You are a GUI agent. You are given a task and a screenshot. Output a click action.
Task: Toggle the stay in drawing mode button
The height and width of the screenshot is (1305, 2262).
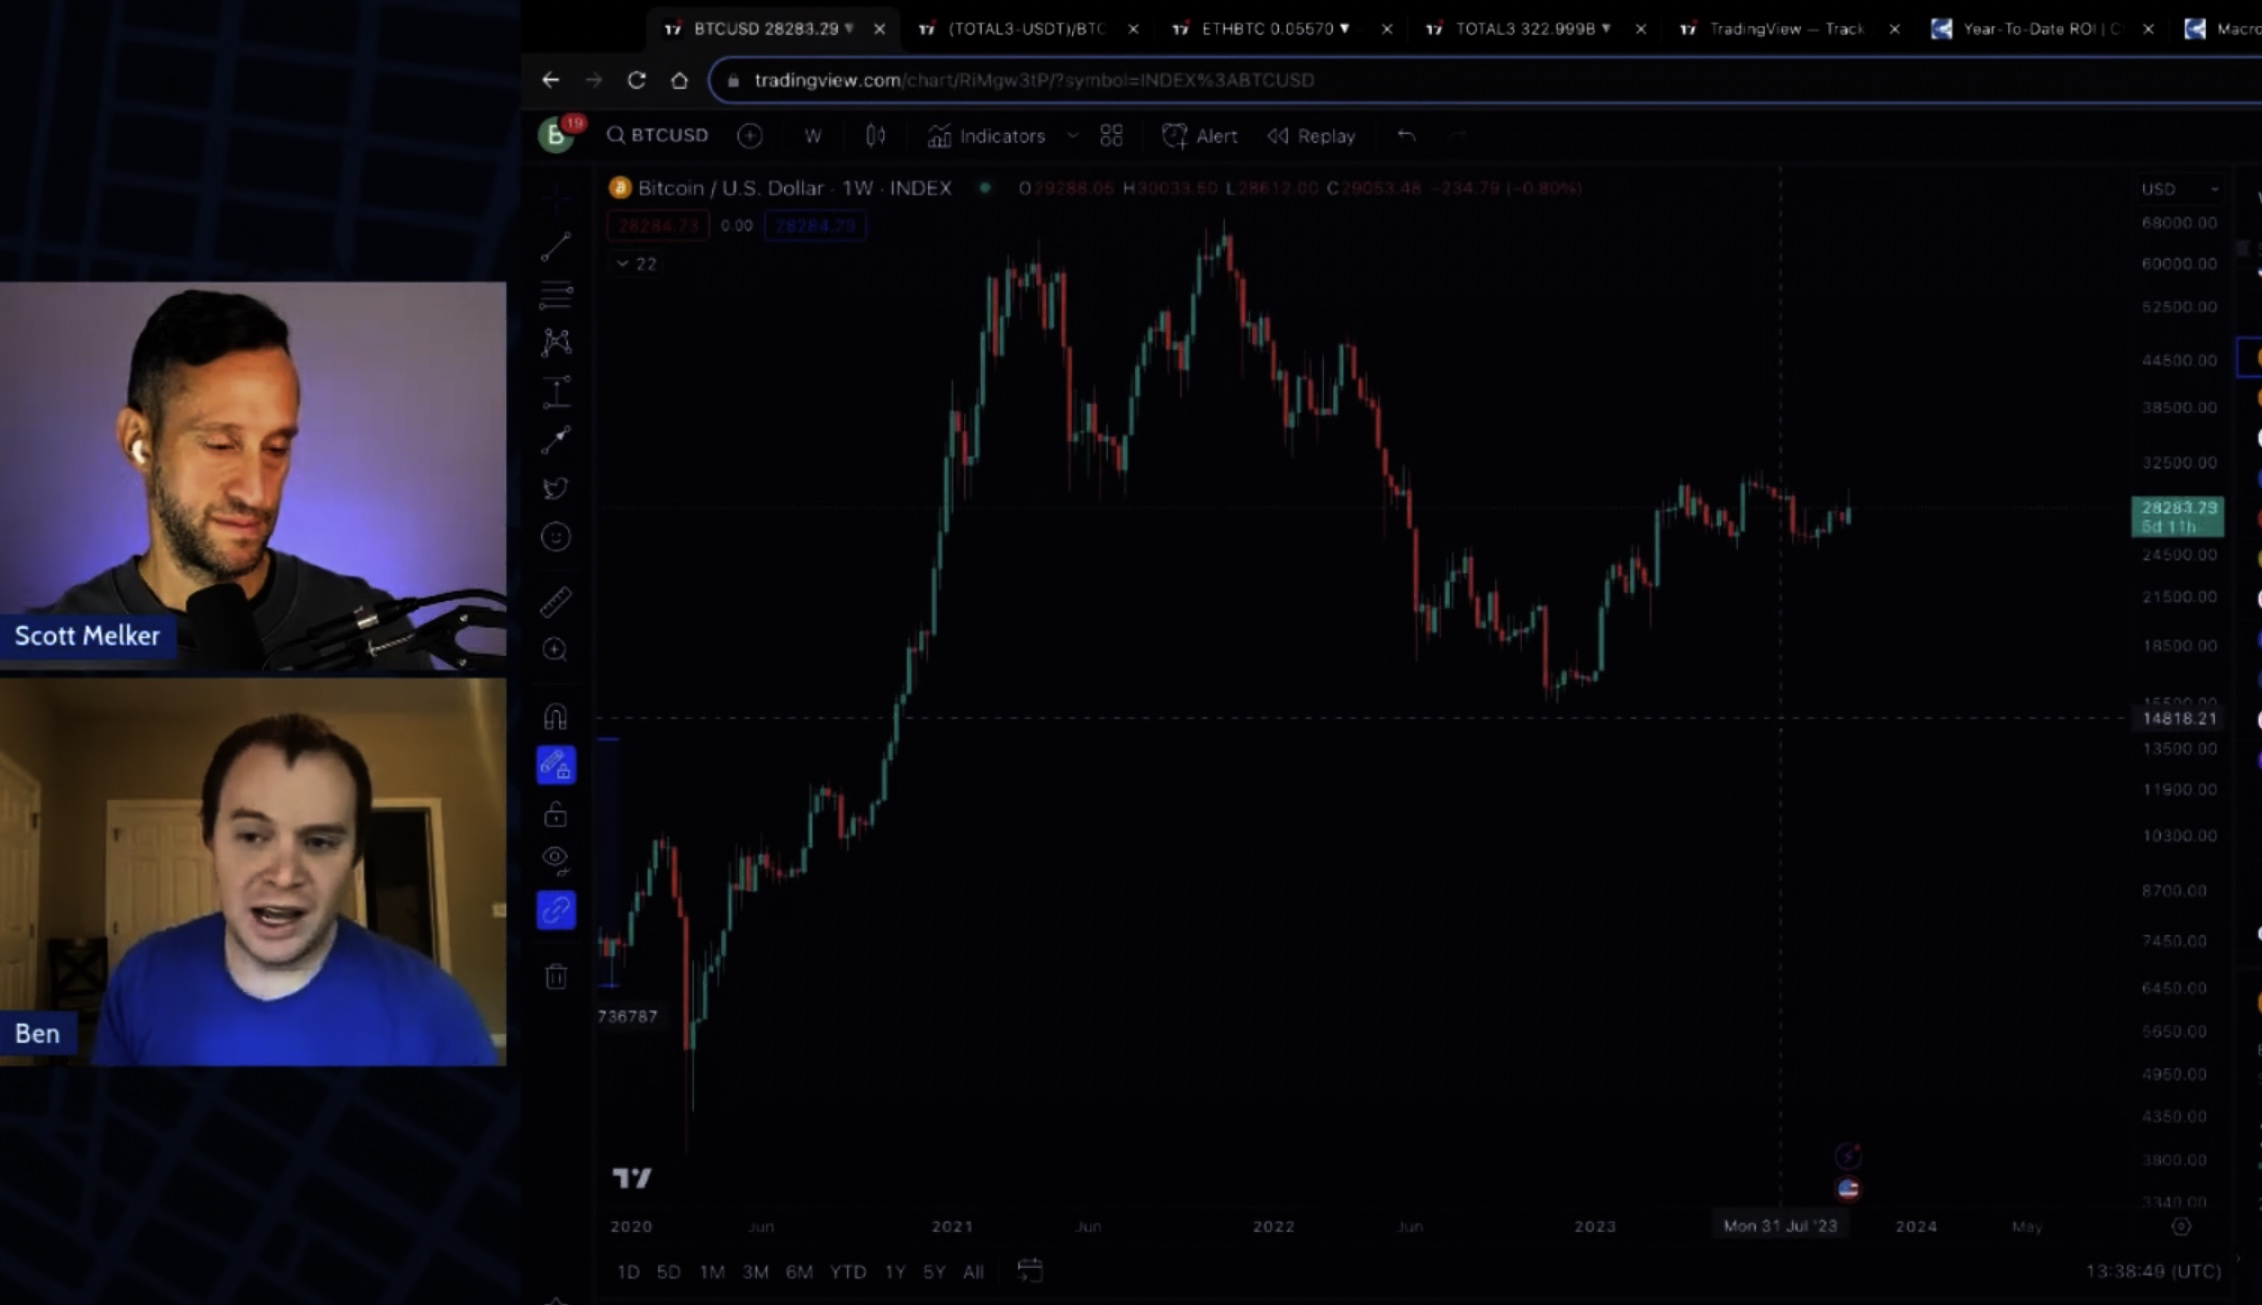pos(556,765)
